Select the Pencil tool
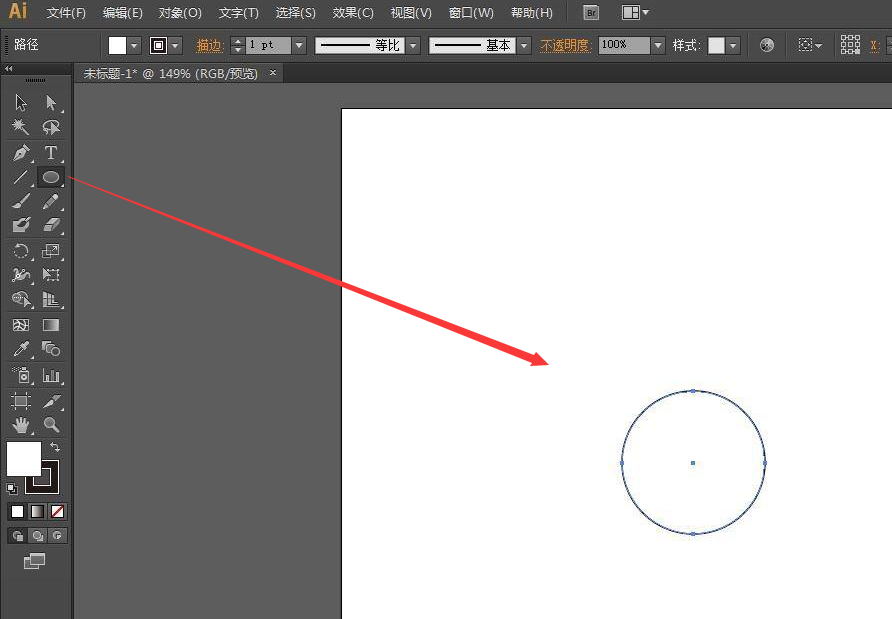This screenshot has height=619, width=892. point(51,201)
